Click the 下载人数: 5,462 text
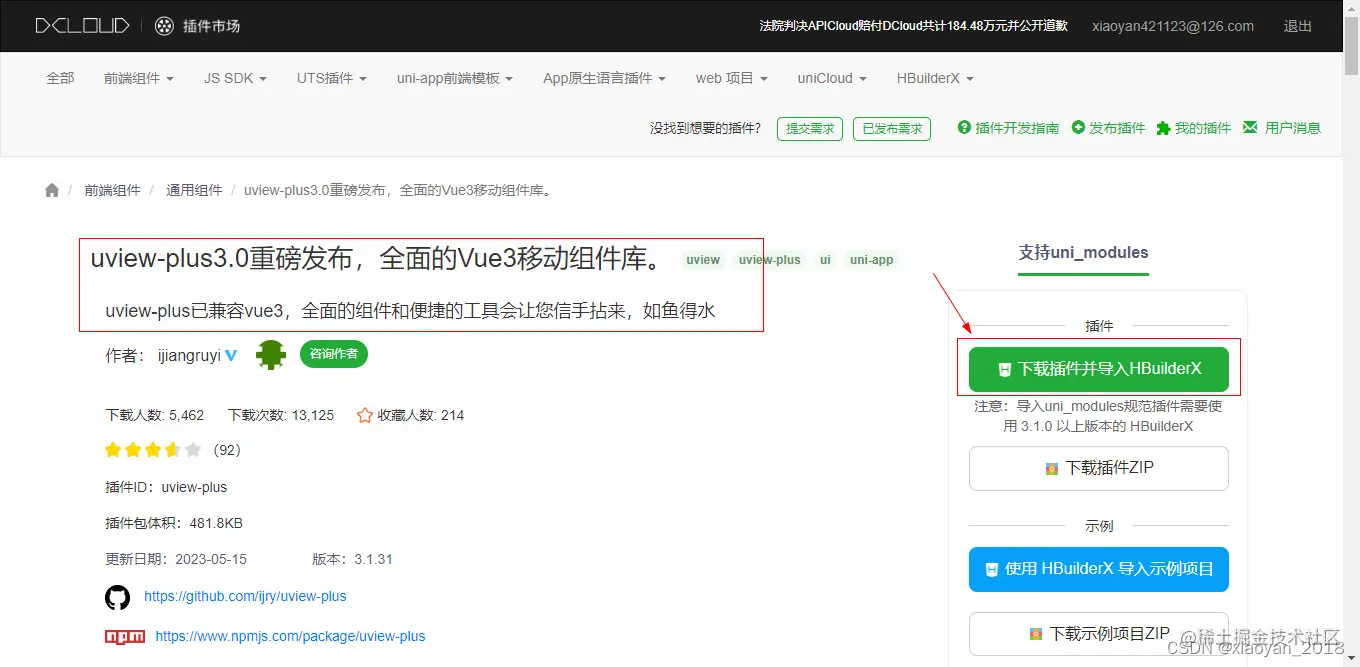This screenshot has width=1360, height=667. point(155,415)
